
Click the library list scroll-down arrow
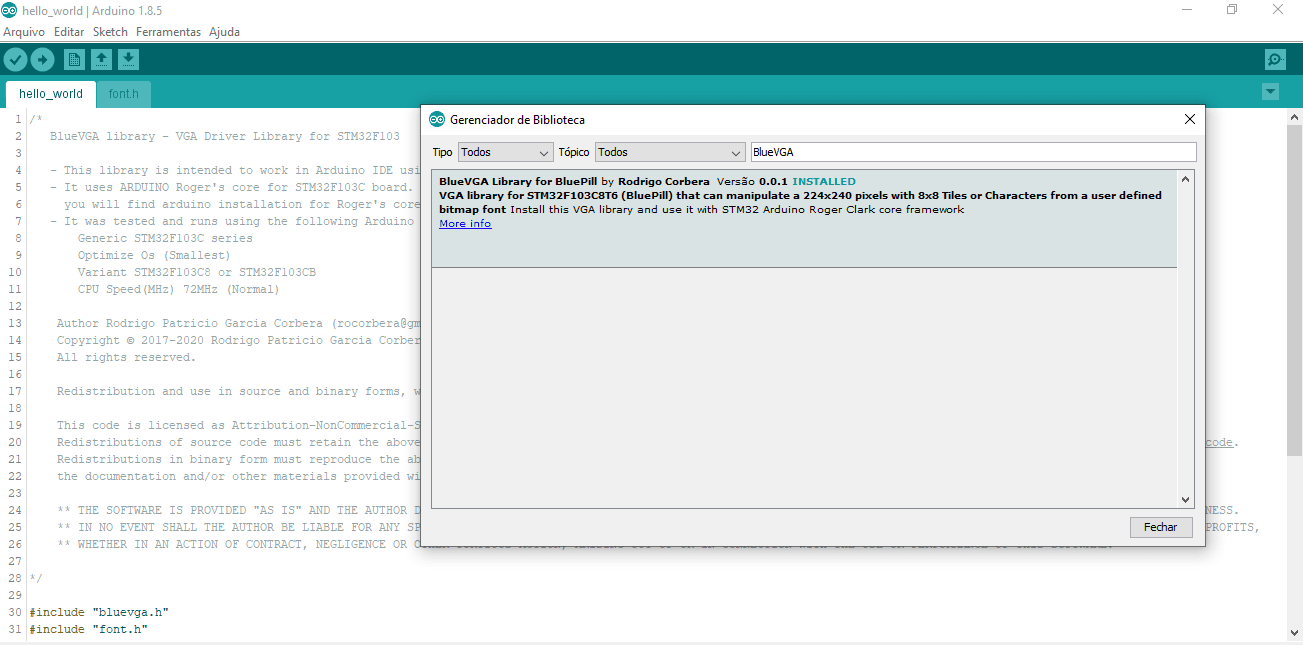tap(1186, 500)
